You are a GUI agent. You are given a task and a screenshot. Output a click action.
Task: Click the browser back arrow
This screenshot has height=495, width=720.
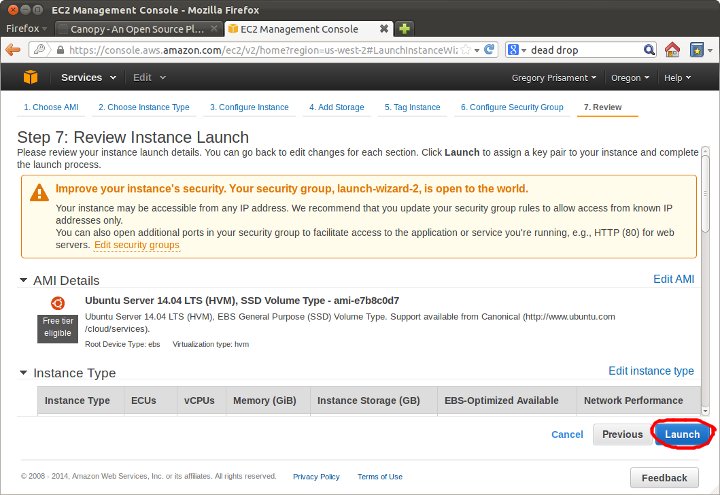13,50
